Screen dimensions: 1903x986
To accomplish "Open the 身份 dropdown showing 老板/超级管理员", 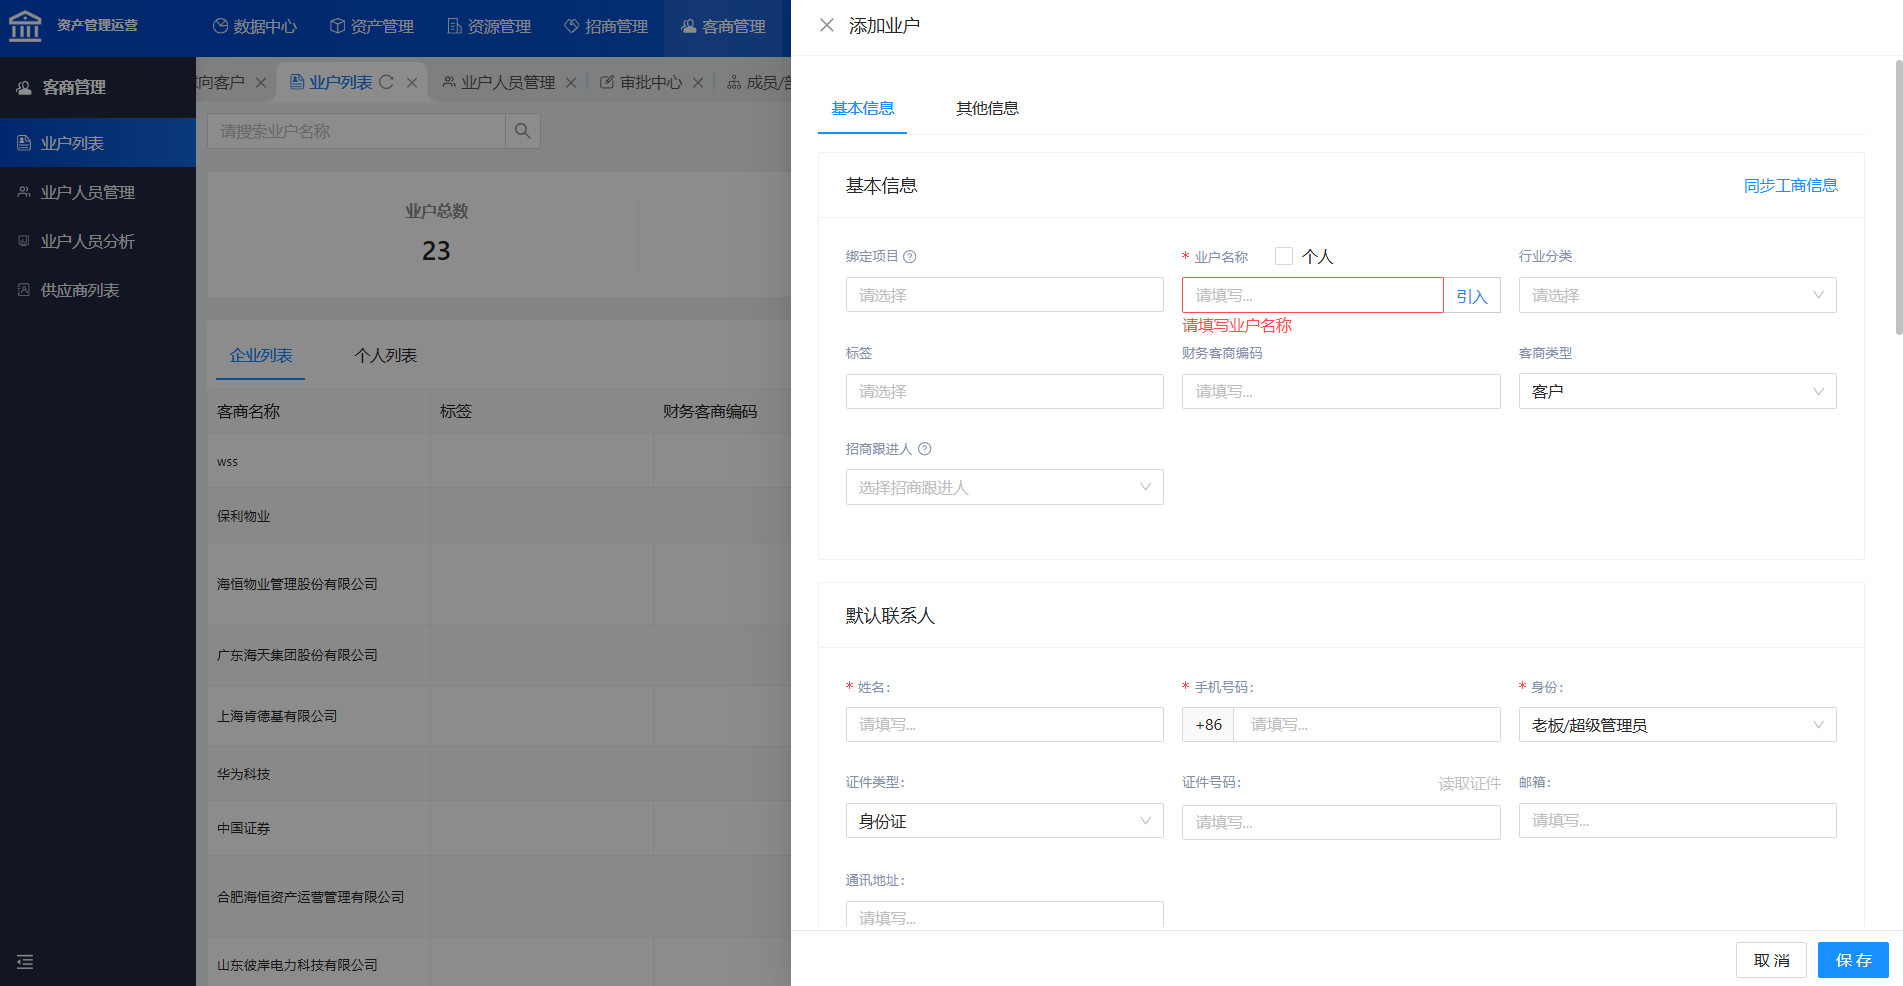I will tap(1677, 725).
